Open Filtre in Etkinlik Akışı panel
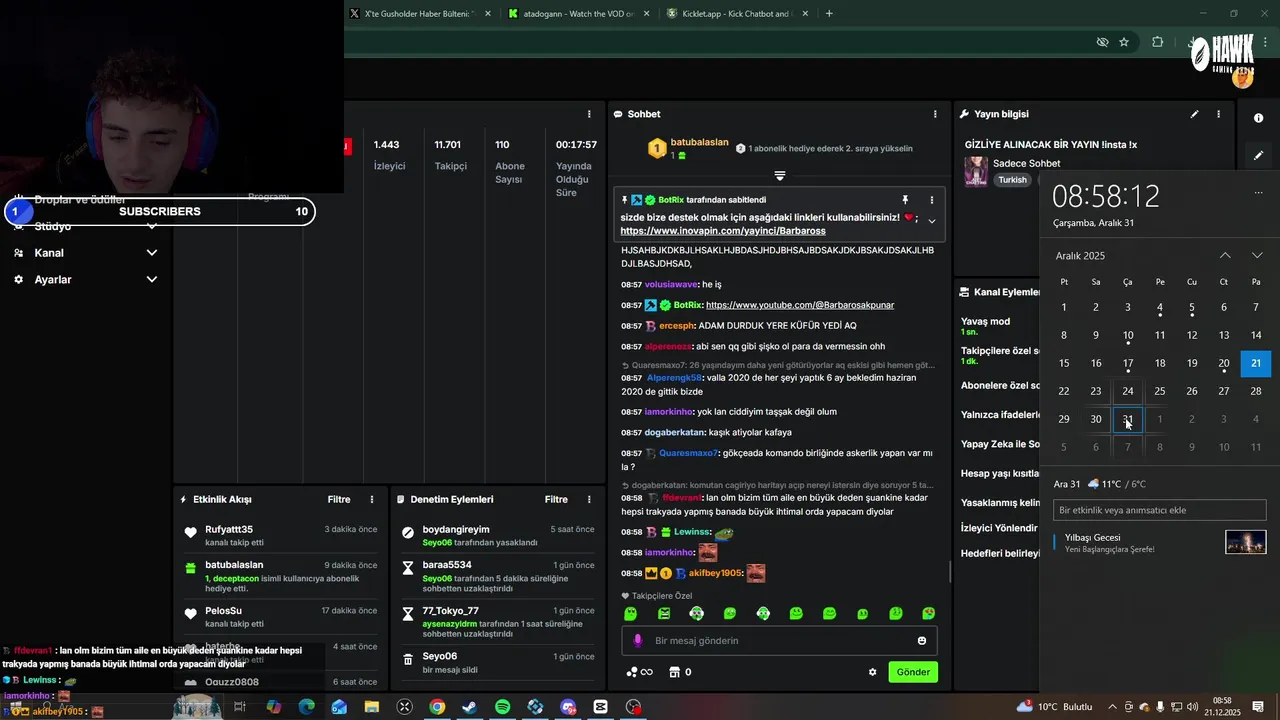 [x=339, y=499]
